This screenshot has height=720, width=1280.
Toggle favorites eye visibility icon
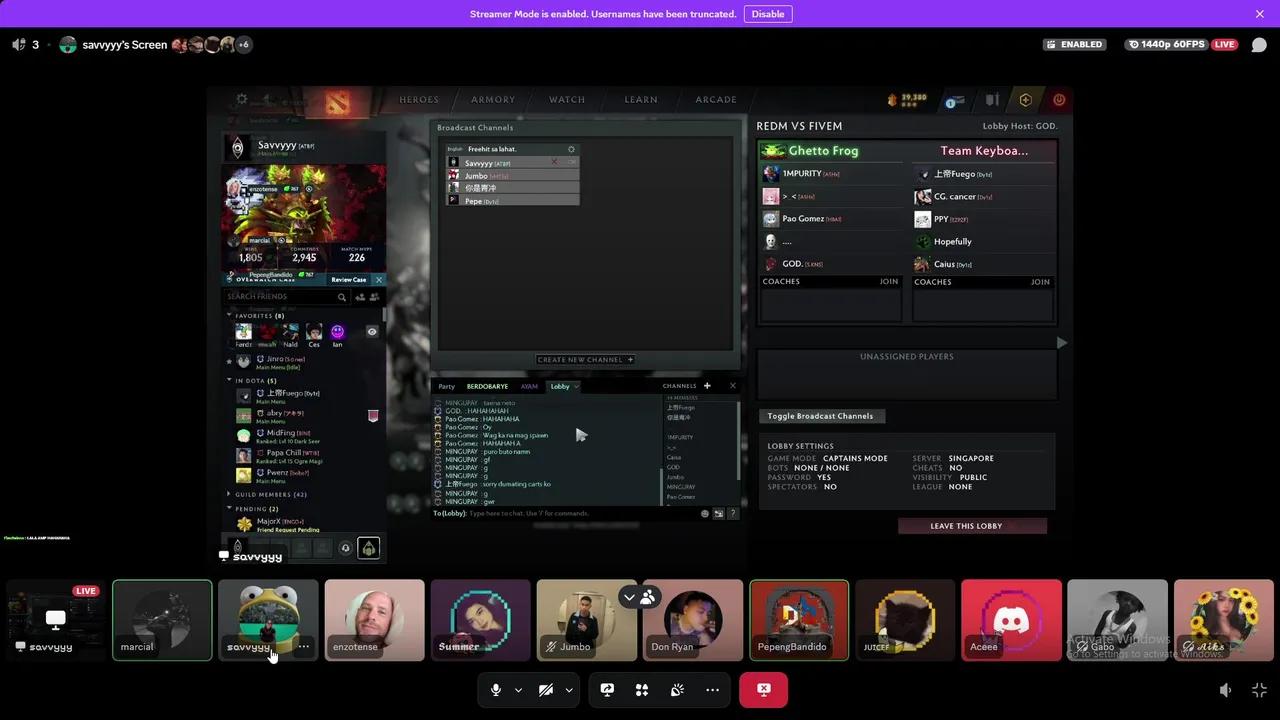coord(372,332)
